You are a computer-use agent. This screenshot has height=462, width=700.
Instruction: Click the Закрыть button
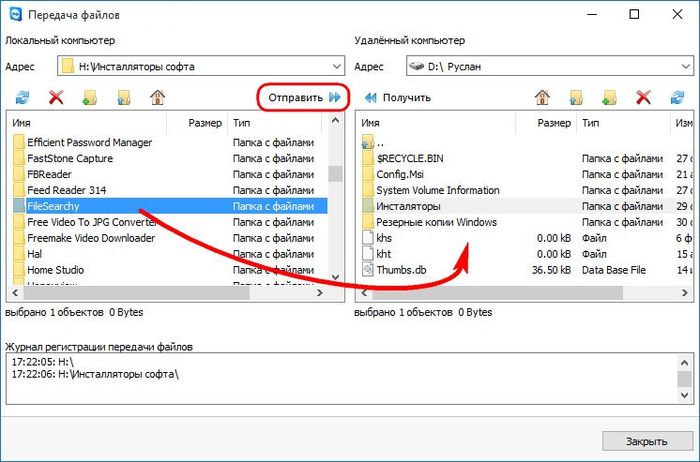tap(647, 441)
